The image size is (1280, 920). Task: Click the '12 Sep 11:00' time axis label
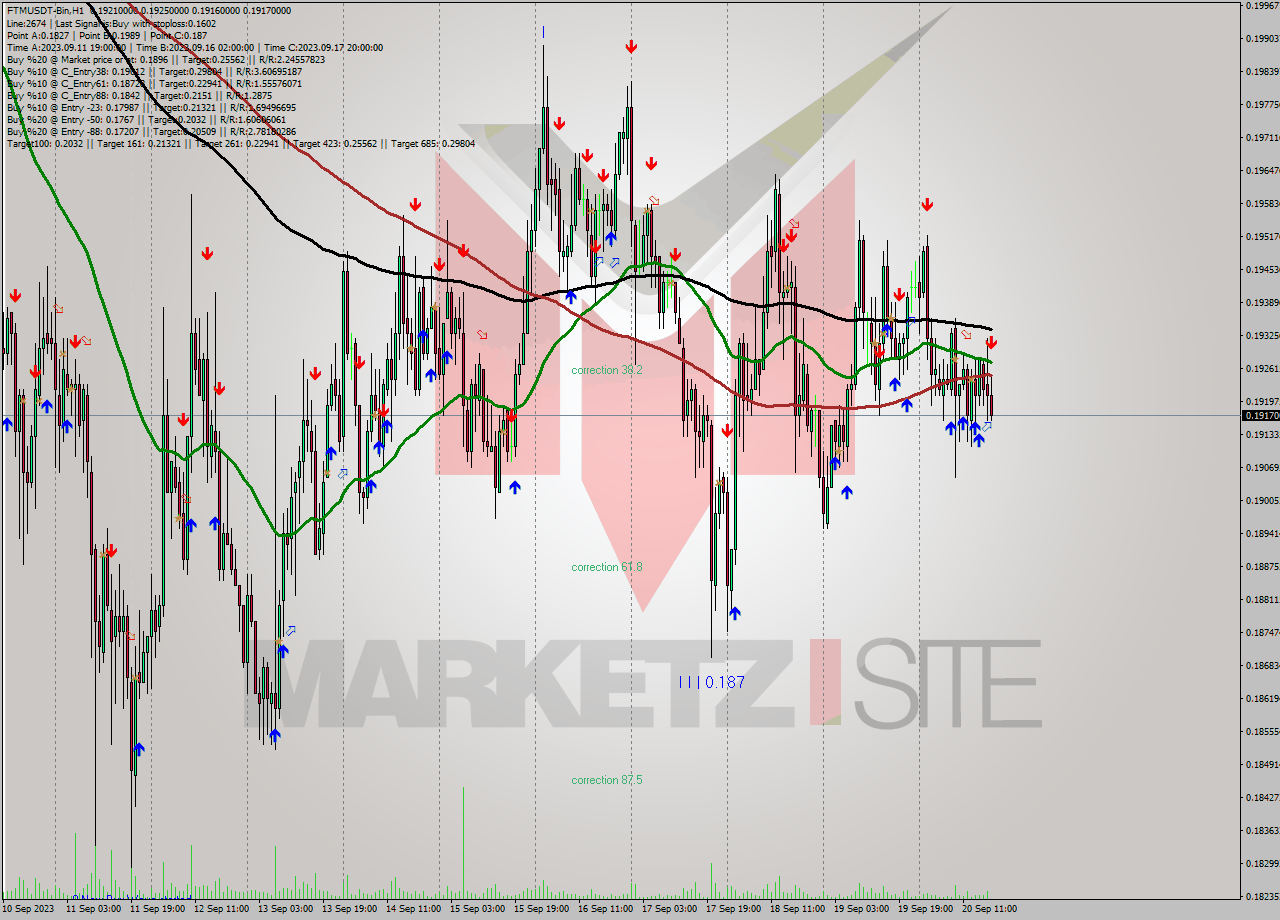click(221, 909)
